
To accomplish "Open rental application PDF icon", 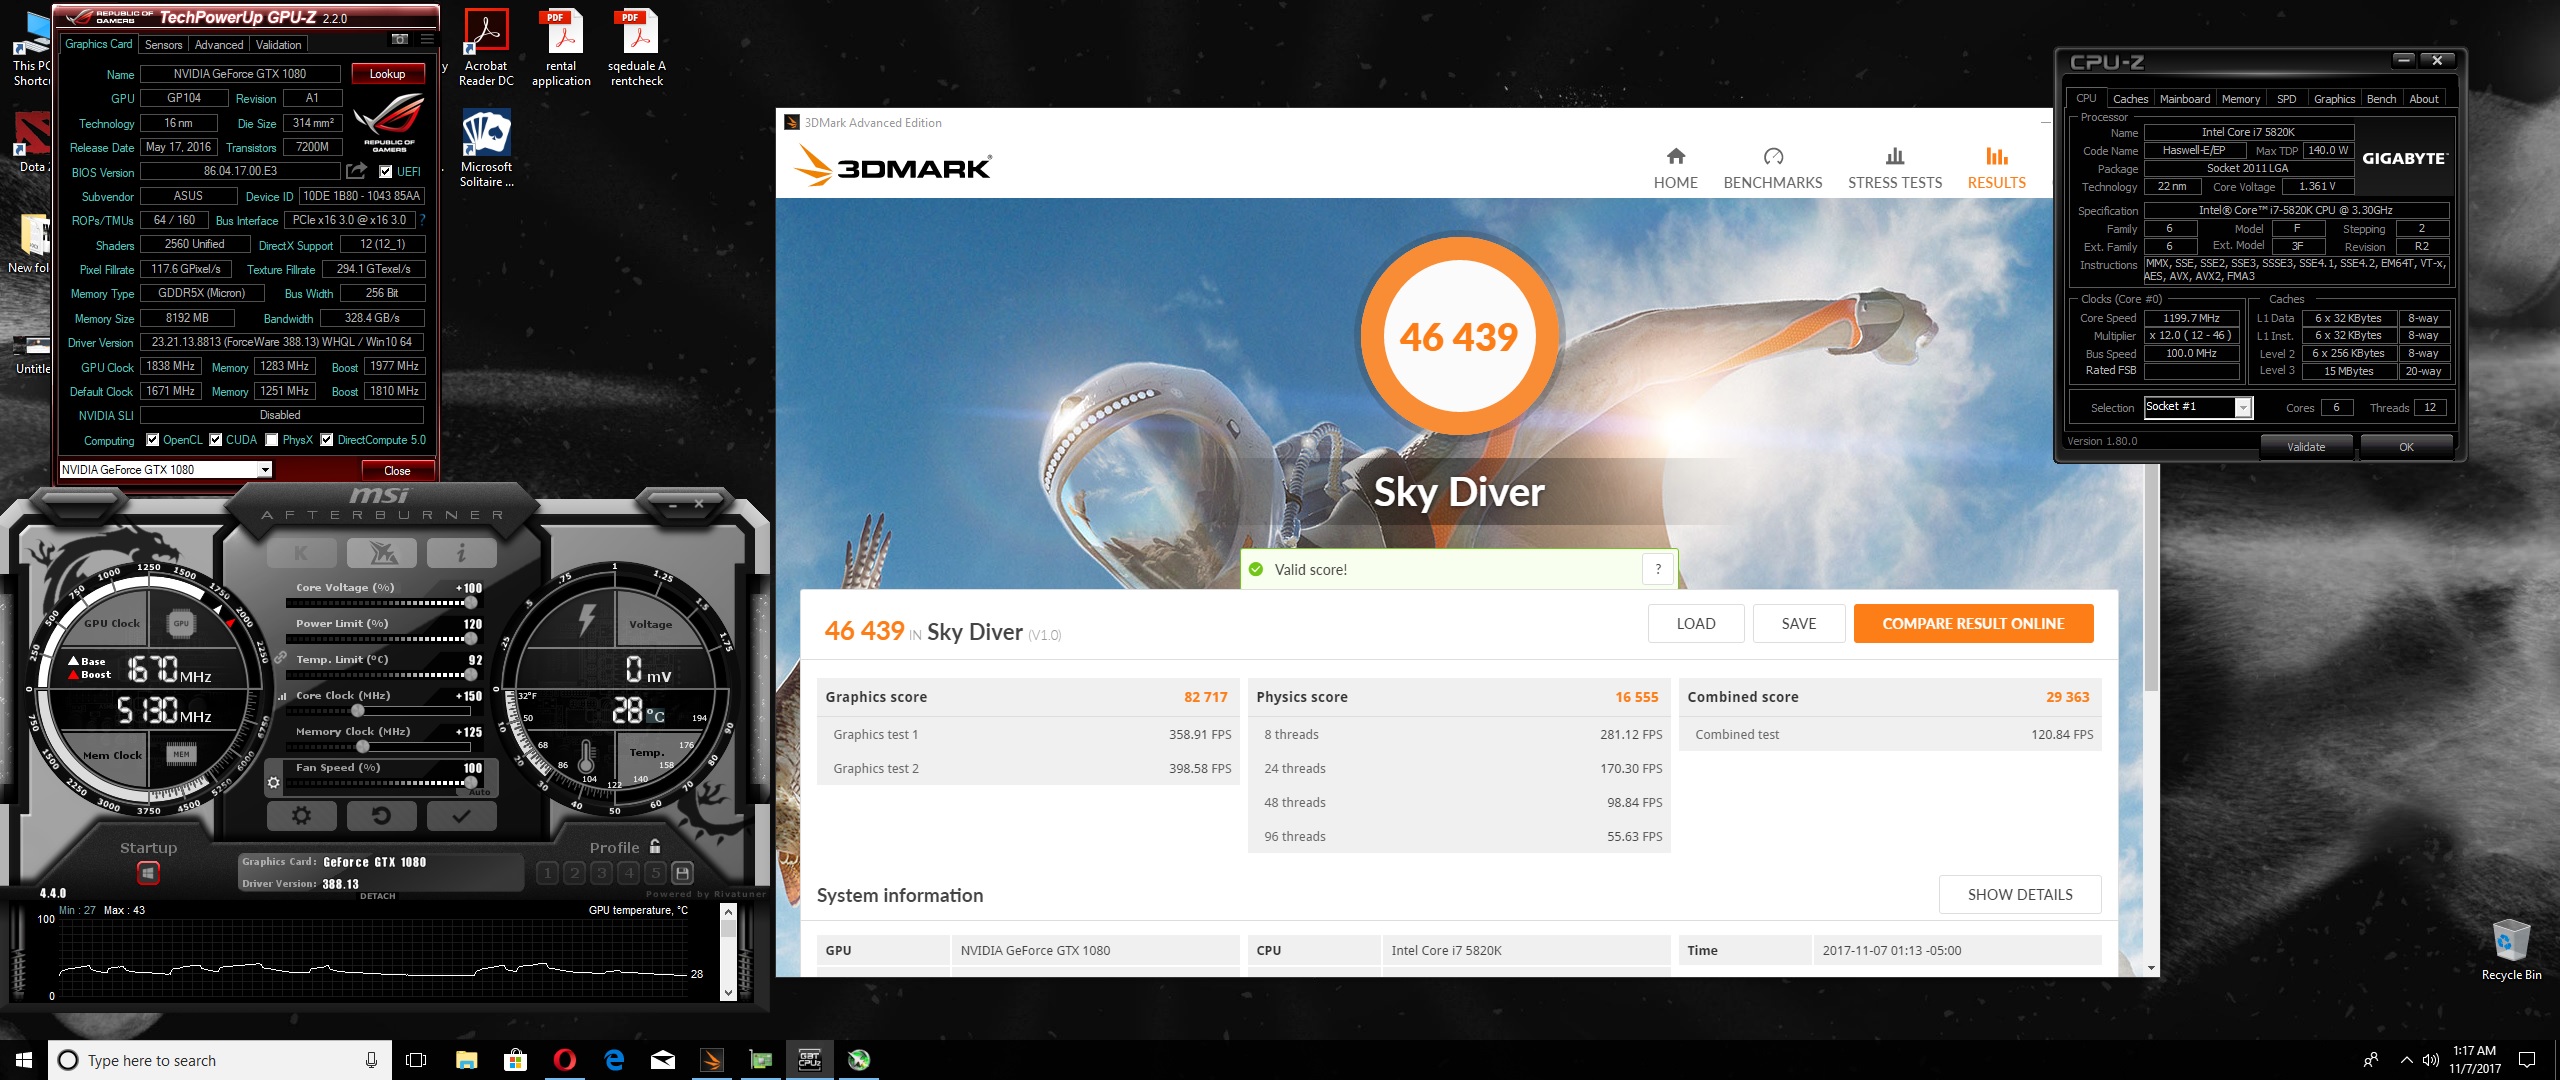I will [561, 48].
